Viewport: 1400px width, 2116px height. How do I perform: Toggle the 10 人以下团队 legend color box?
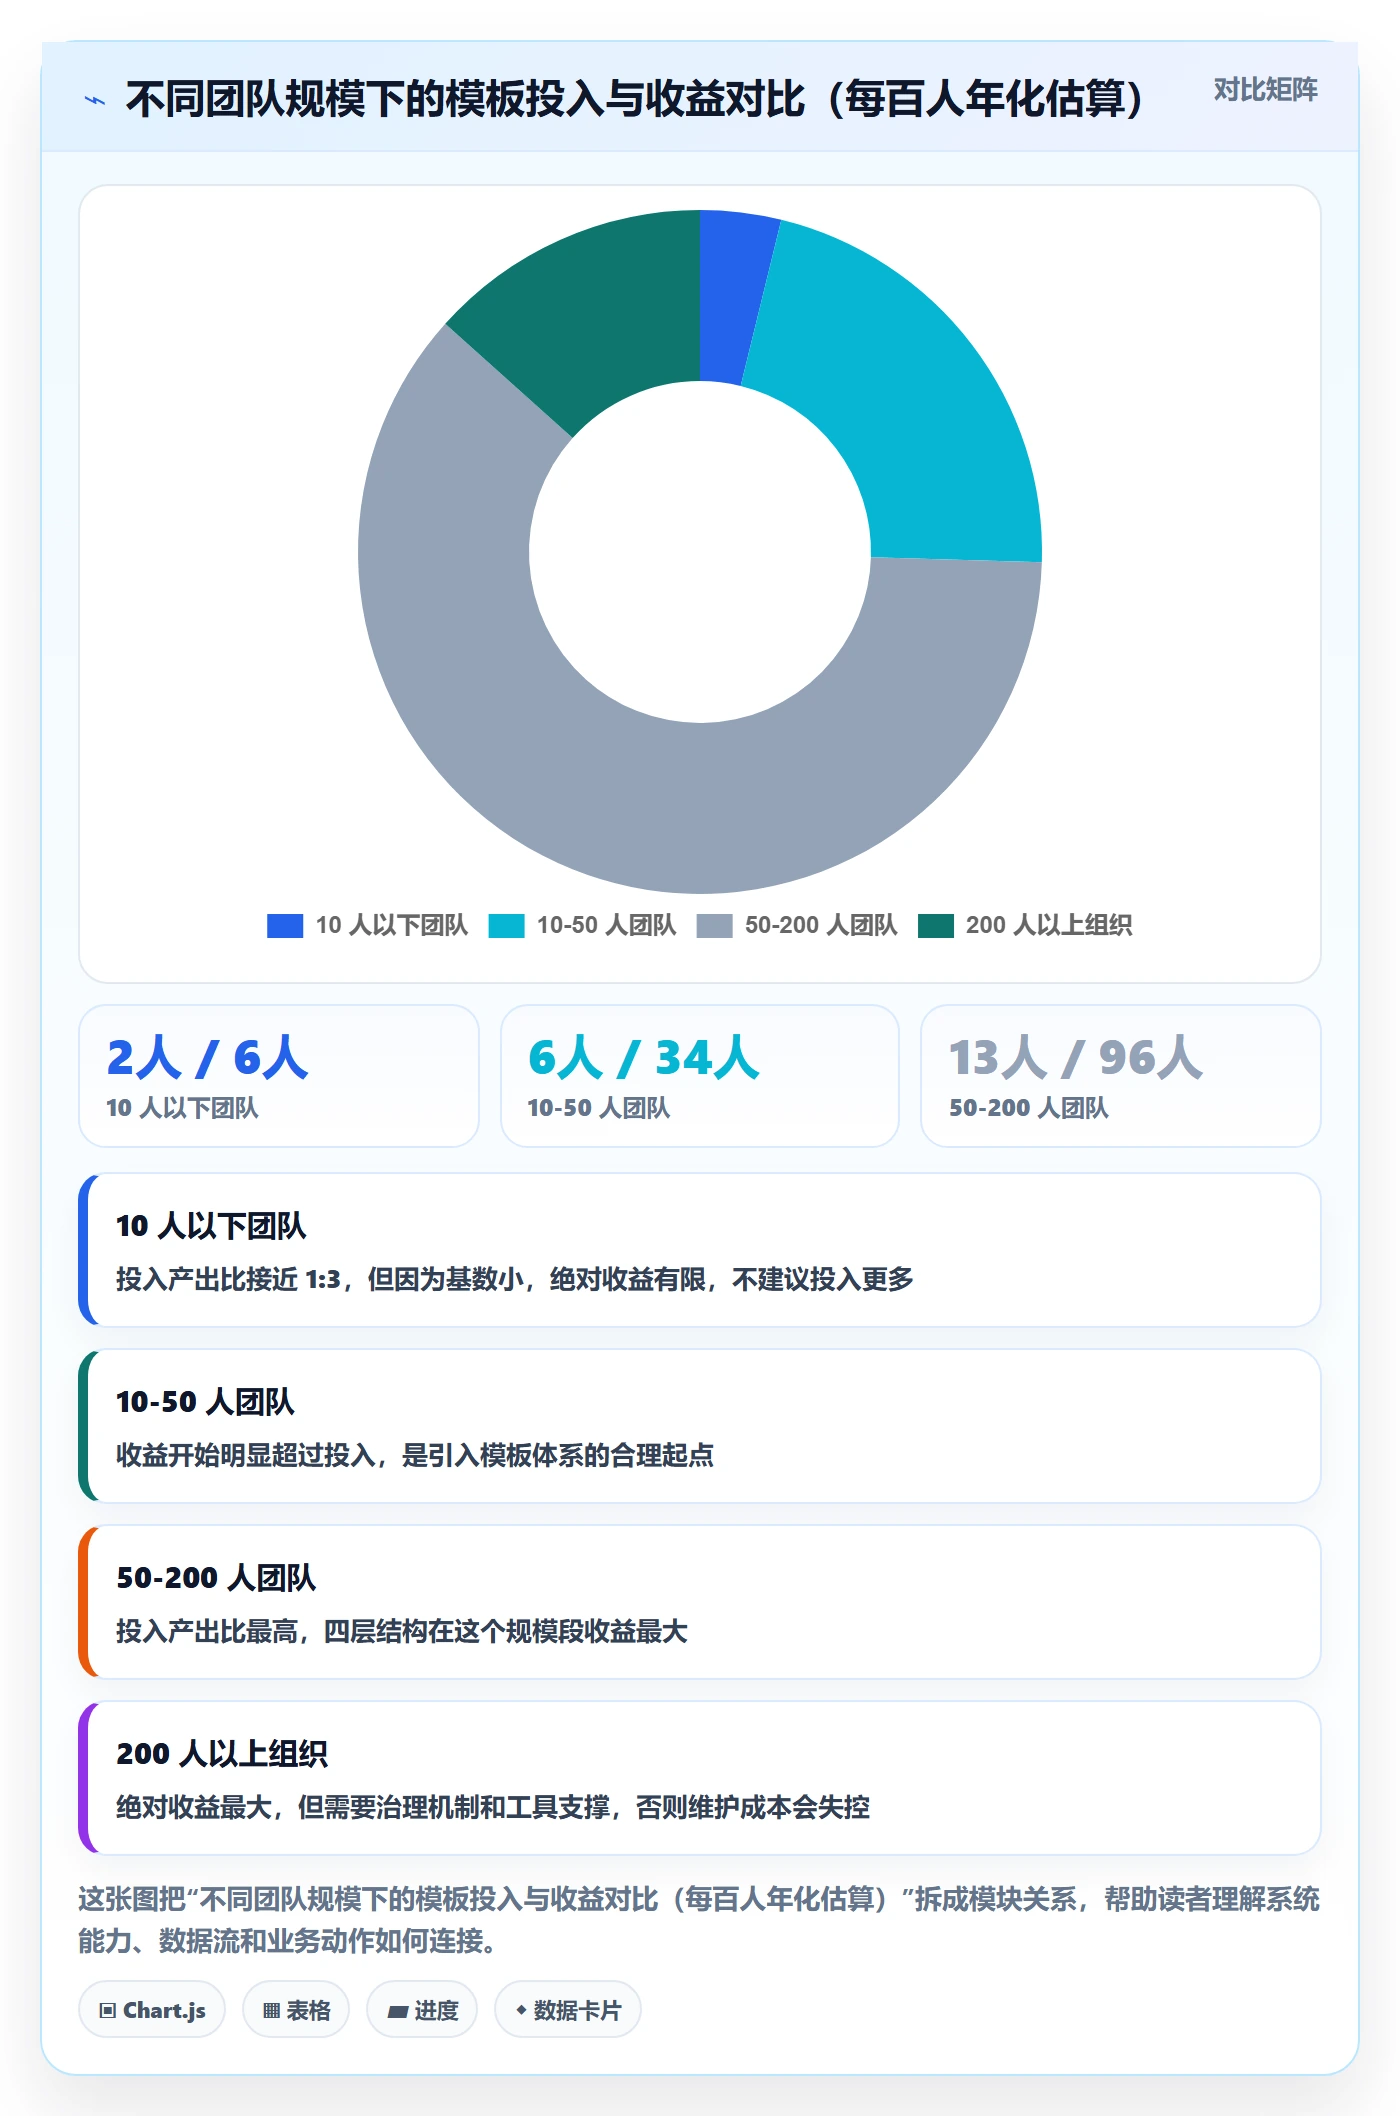coord(285,926)
